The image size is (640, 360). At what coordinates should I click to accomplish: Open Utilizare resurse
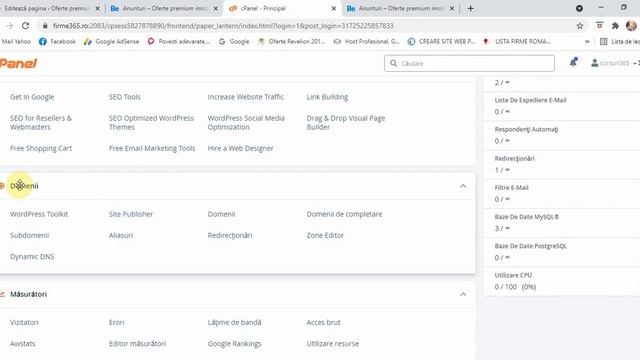333,344
